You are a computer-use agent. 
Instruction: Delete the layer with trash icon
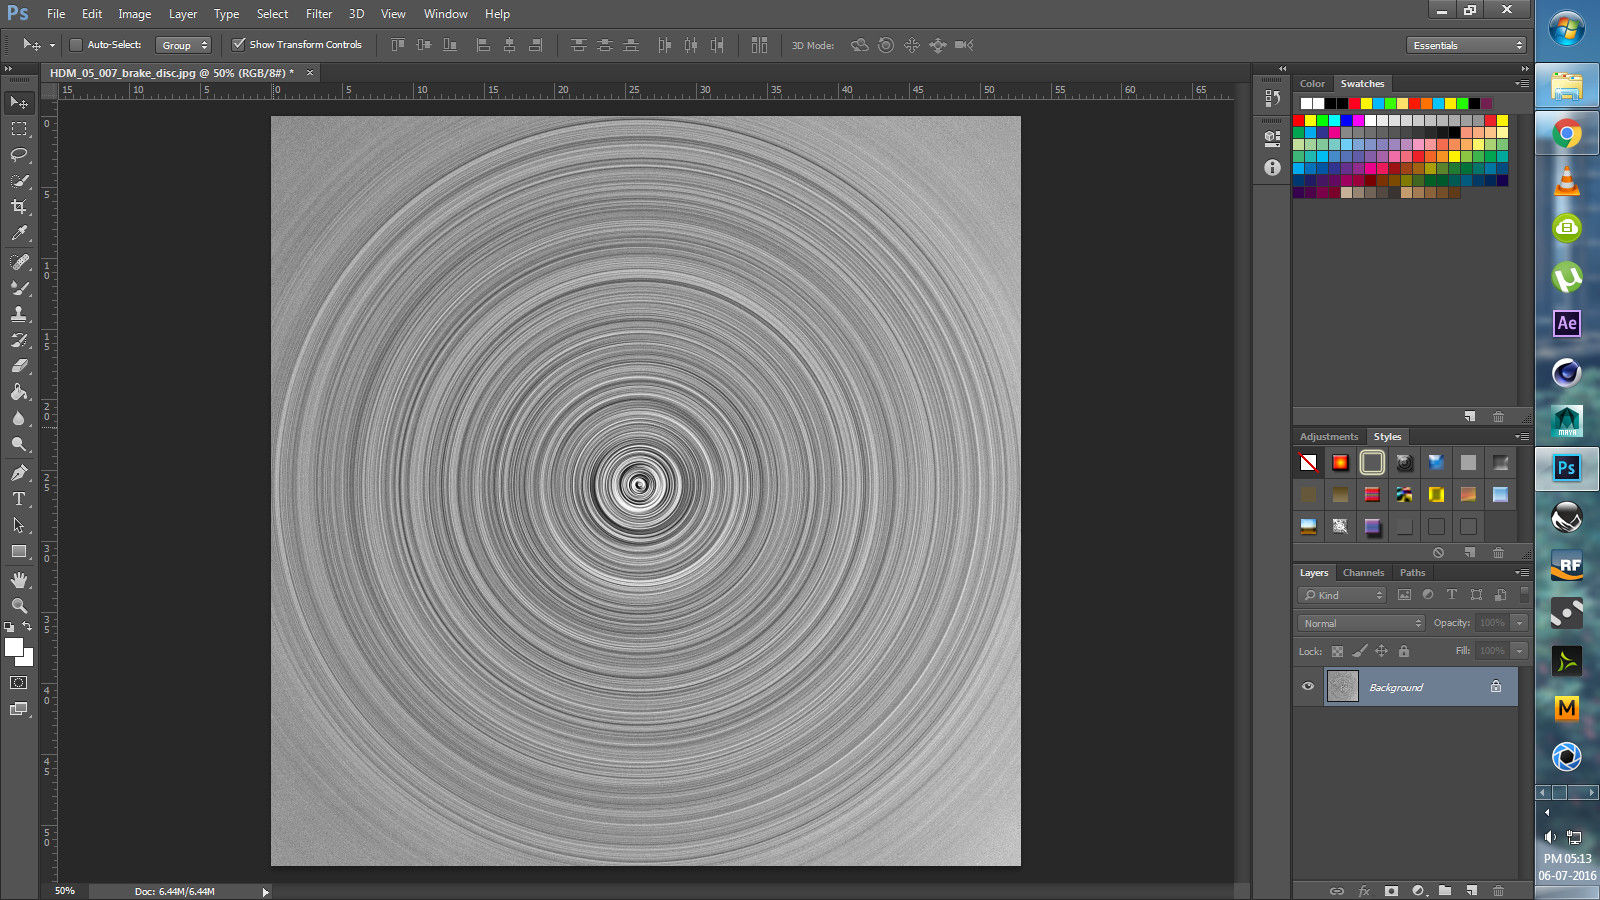click(x=1498, y=890)
